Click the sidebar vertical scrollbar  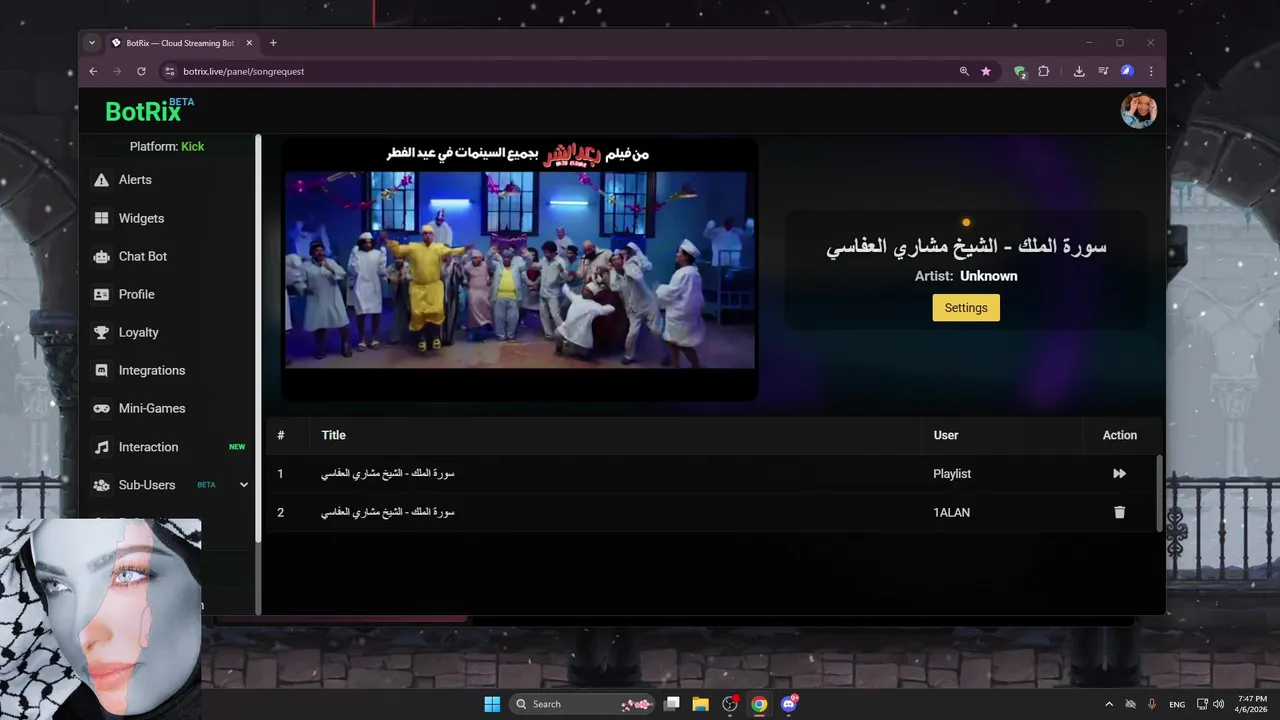coord(258,338)
